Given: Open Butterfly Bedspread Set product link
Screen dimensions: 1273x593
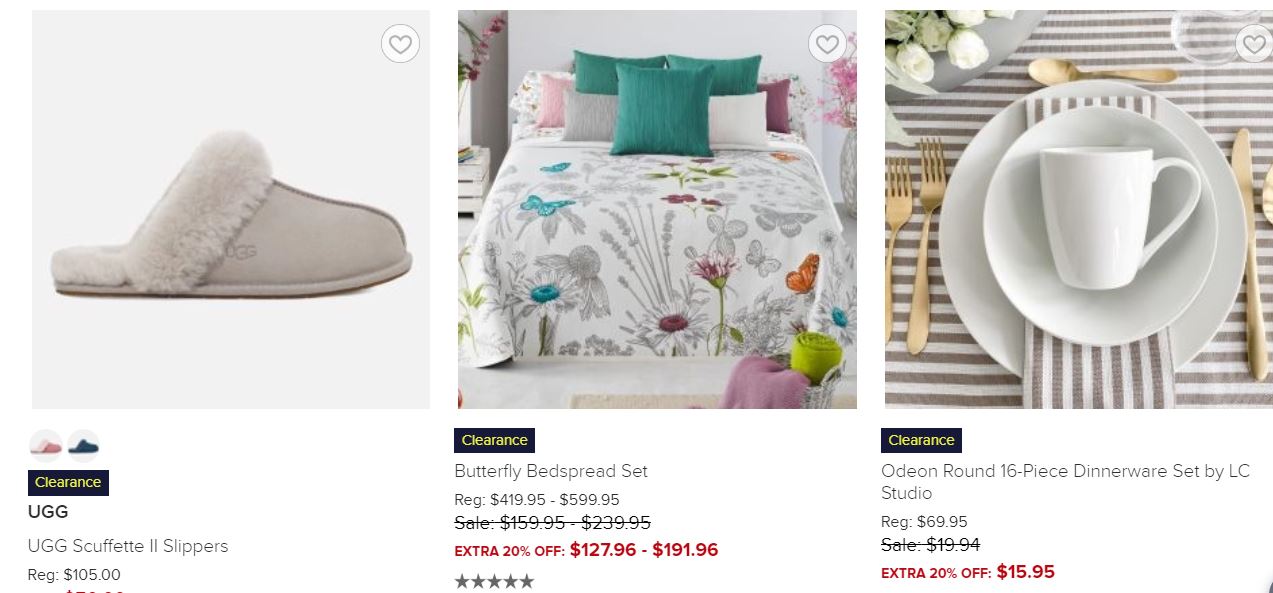Looking at the screenshot, I should [551, 471].
